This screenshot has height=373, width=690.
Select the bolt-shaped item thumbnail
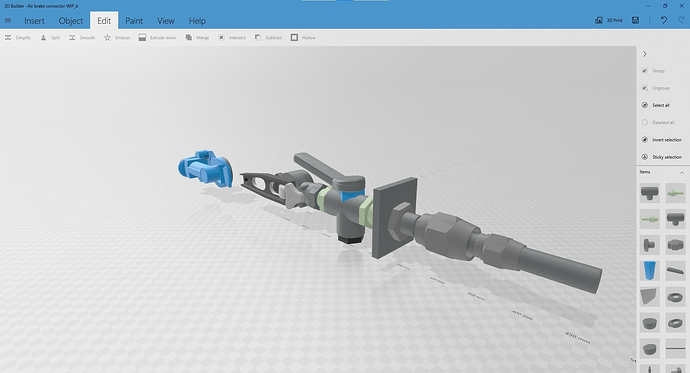click(x=650, y=245)
